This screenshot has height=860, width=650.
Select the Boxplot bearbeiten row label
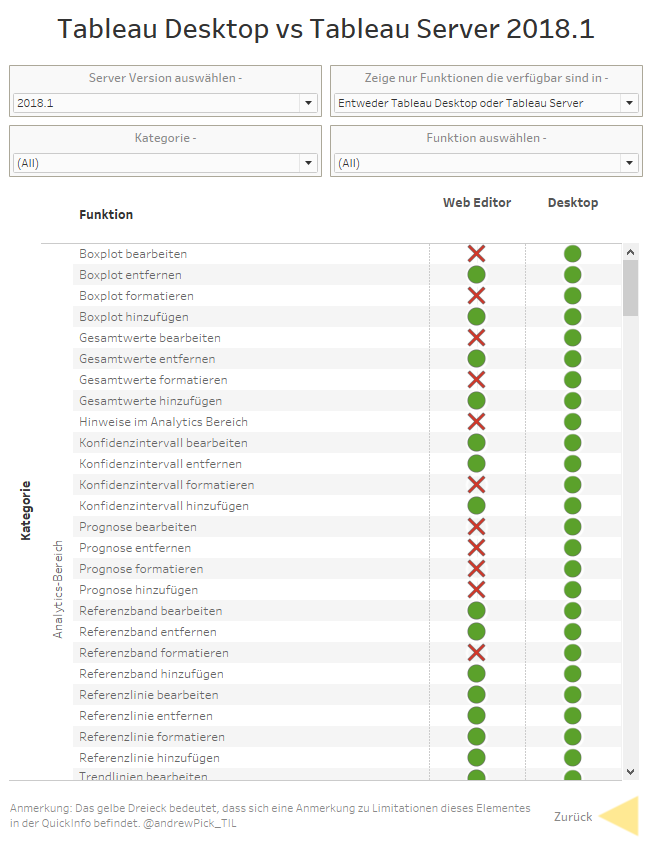pyautogui.click(x=133, y=254)
